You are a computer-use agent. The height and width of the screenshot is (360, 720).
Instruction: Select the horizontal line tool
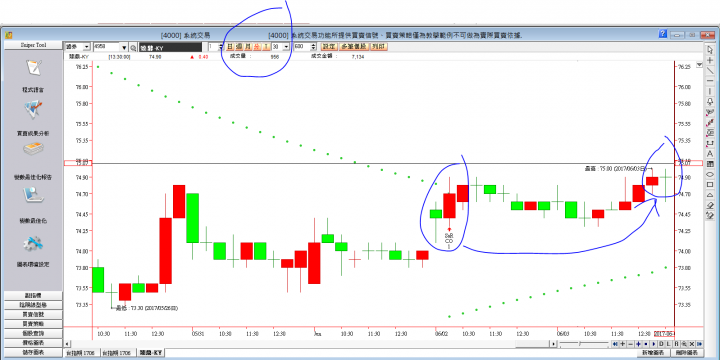[x=710, y=80]
